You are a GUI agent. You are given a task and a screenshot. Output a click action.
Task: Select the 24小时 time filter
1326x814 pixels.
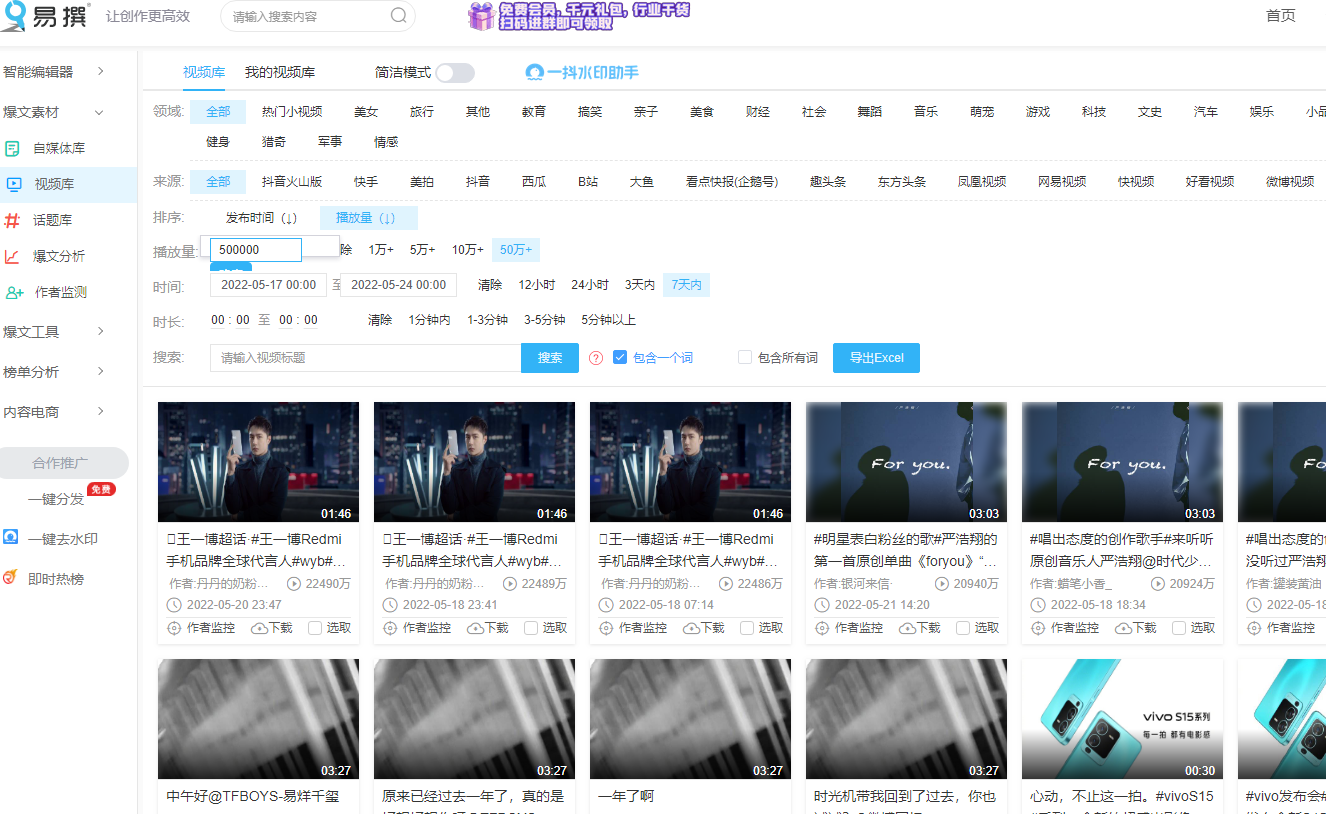(590, 285)
